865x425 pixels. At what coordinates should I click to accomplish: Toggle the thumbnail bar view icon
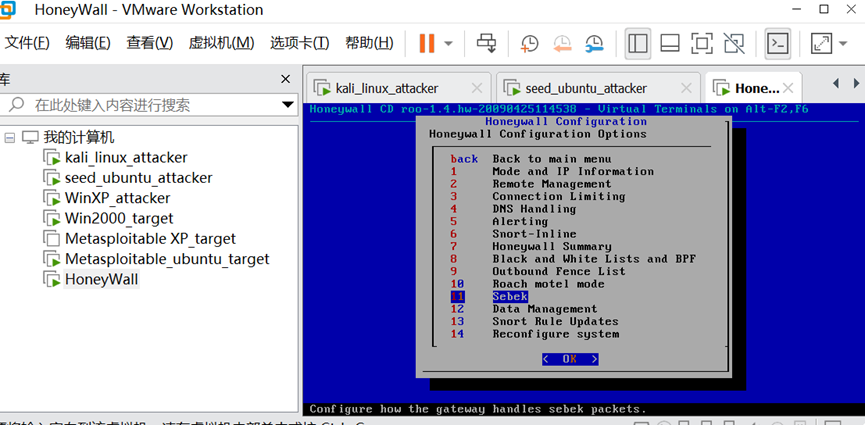pyautogui.click(x=670, y=43)
